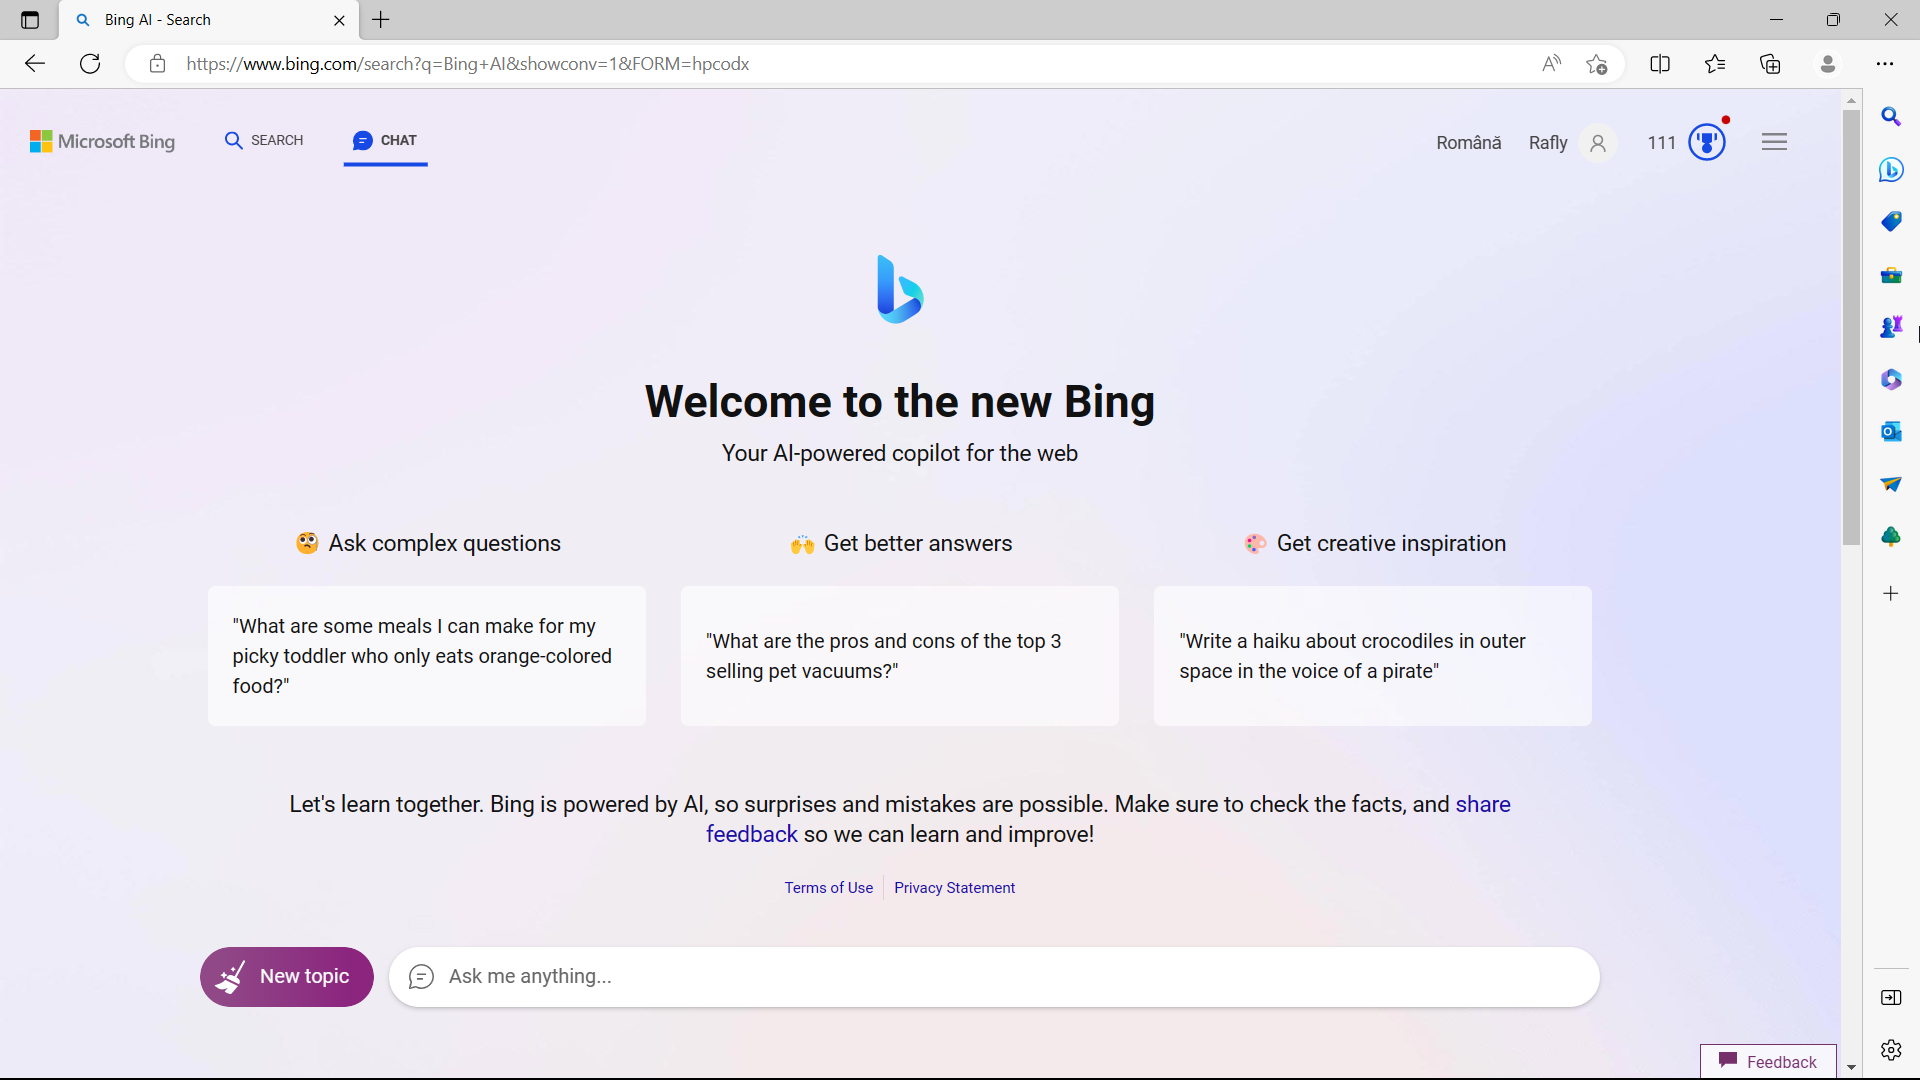The height and width of the screenshot is (1080, 1920).
Task: Activate Read aloud icon in address bar
Action: 1551,64
